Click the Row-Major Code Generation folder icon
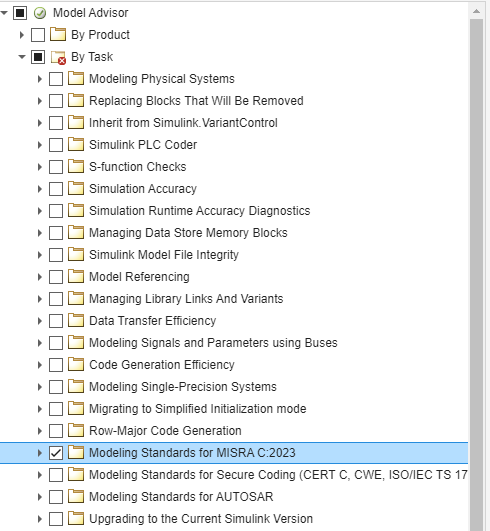Viewport: 490px width, 531px height. [76, 431]
